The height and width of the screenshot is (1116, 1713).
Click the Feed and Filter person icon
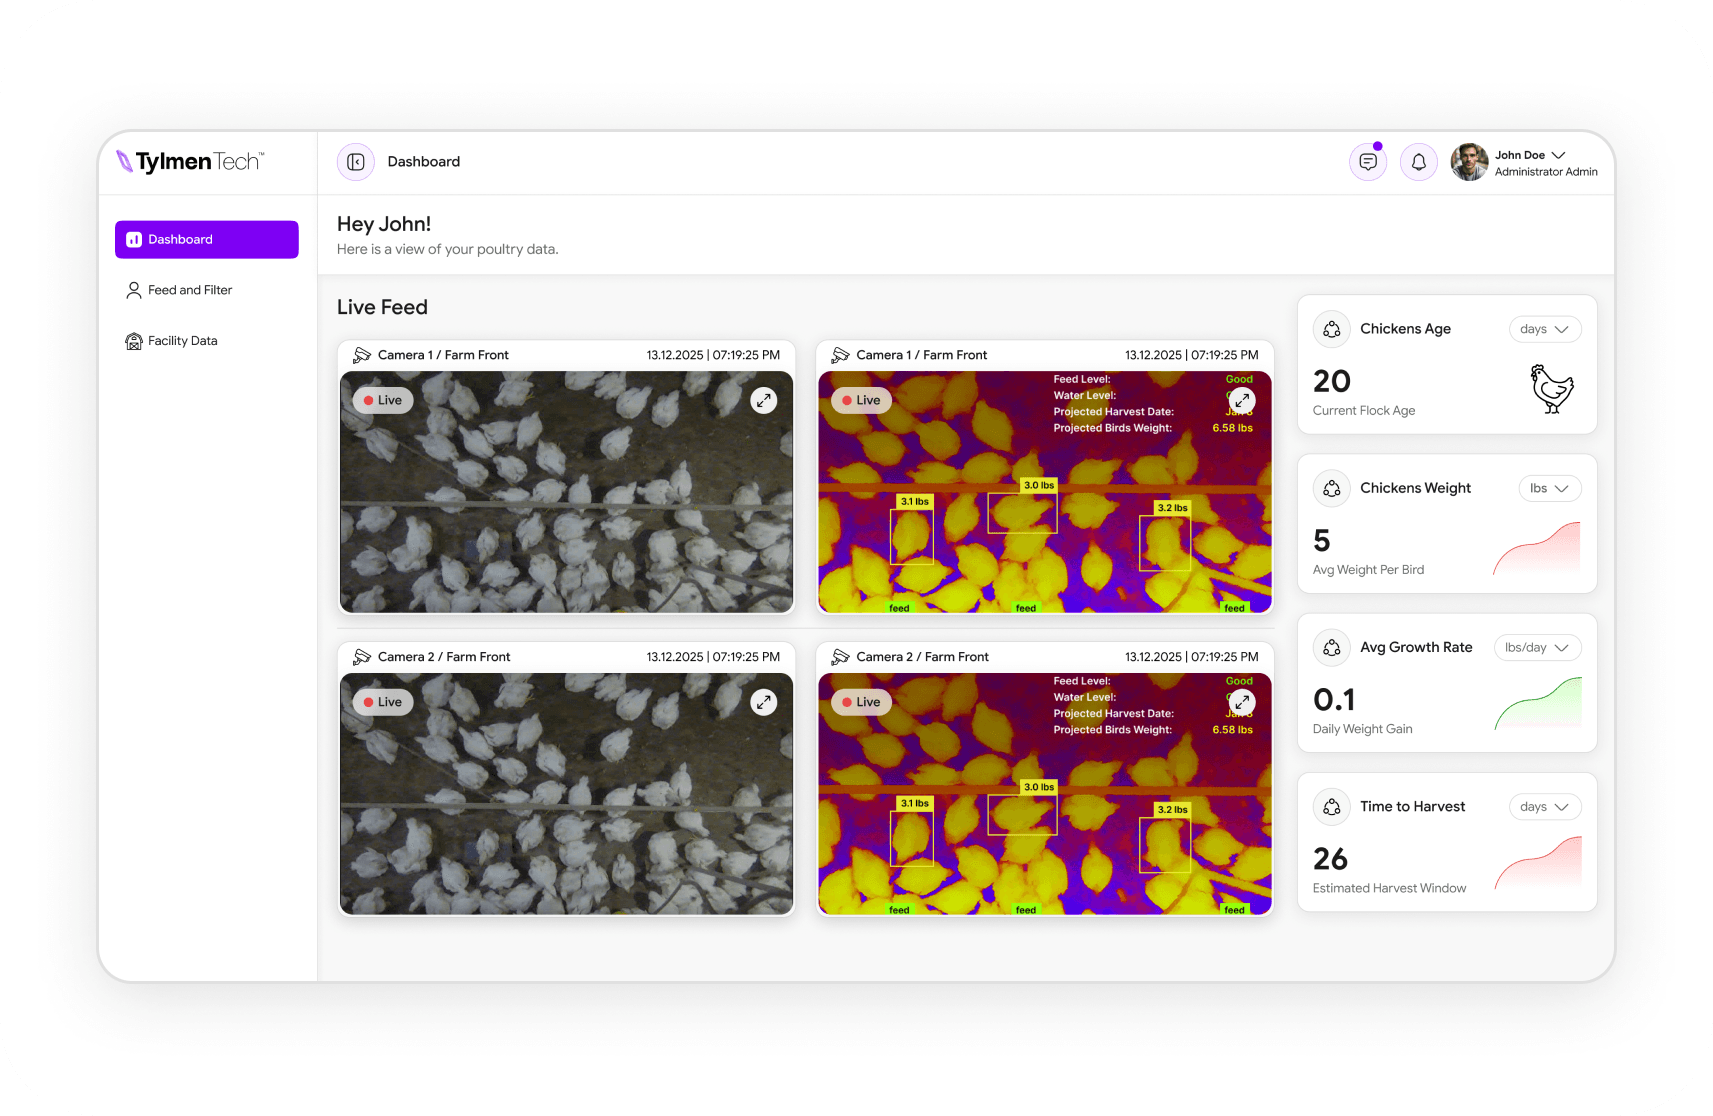pyautogui.click(x=134, y=290)
